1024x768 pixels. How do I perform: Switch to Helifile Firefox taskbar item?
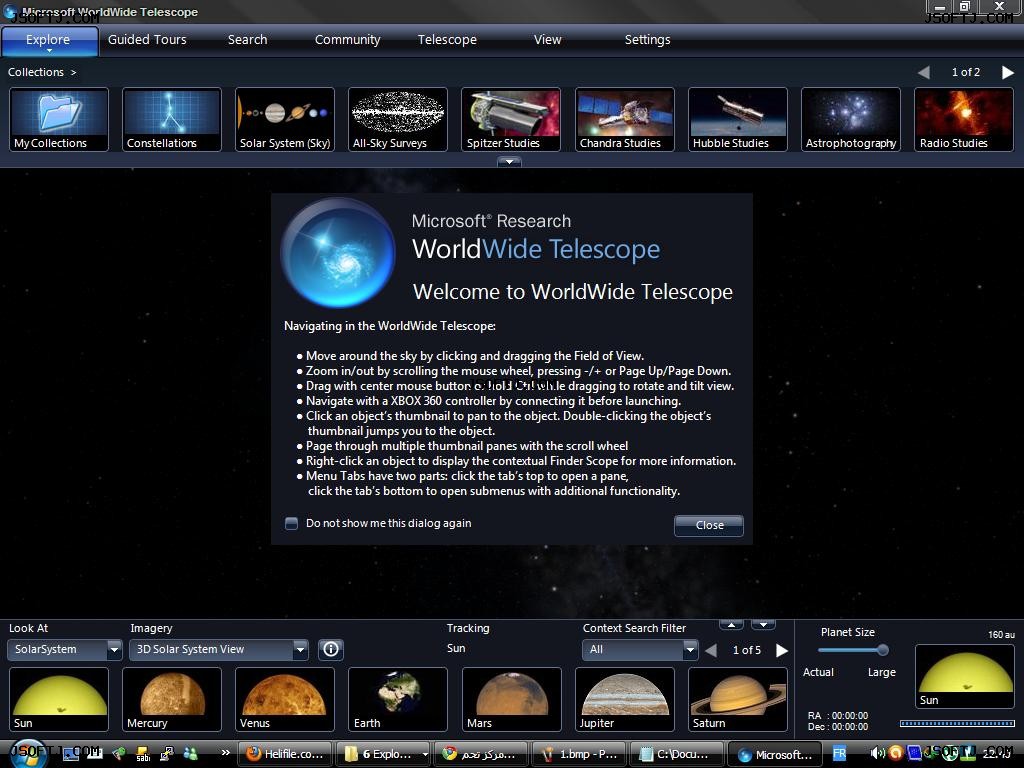tap(285, 754)
